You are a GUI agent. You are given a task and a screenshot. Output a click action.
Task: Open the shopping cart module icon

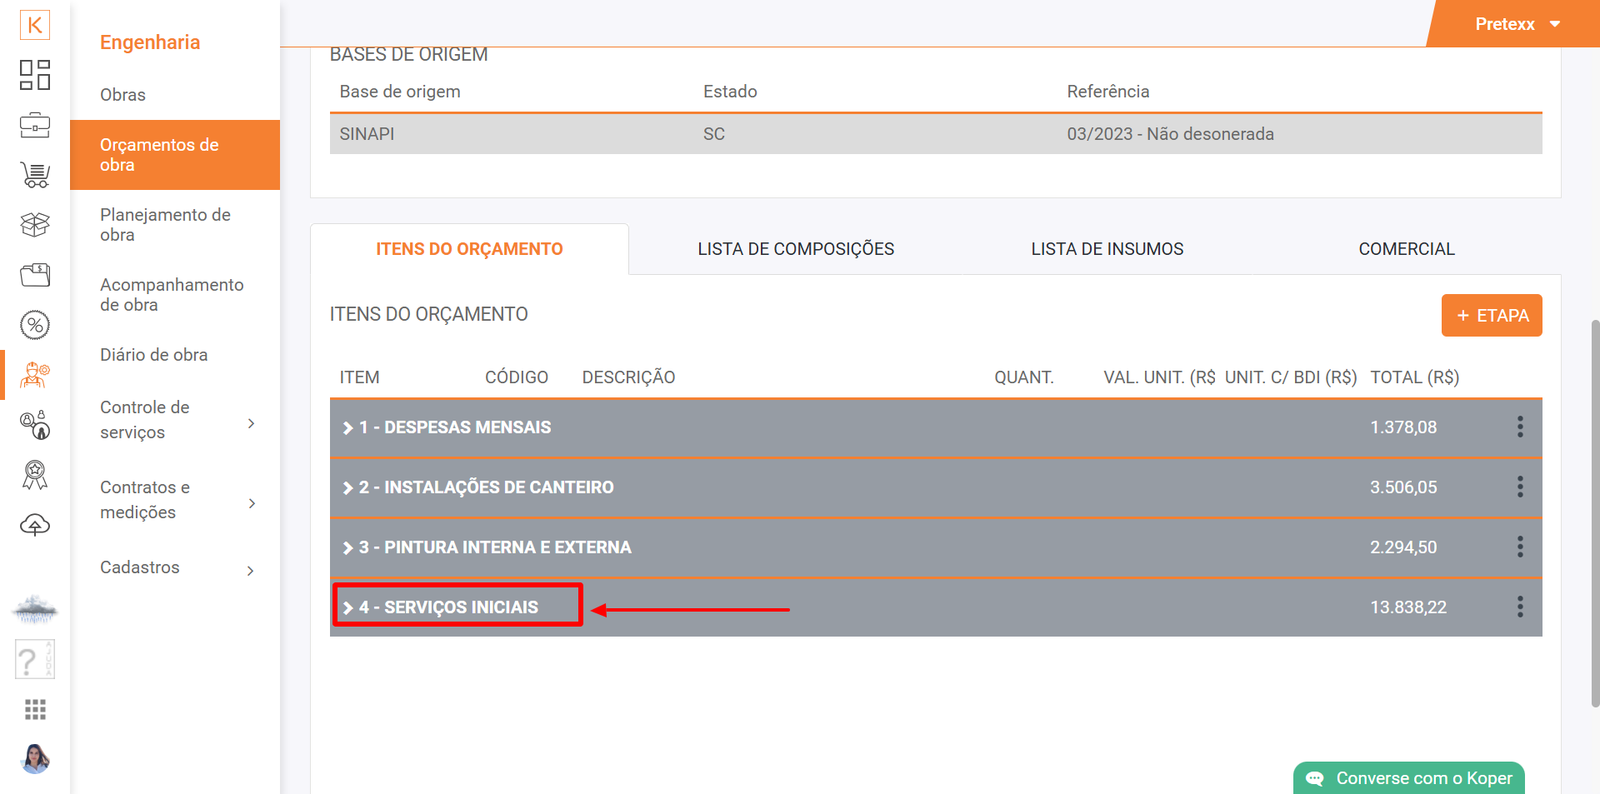click(x=35, y=175)
